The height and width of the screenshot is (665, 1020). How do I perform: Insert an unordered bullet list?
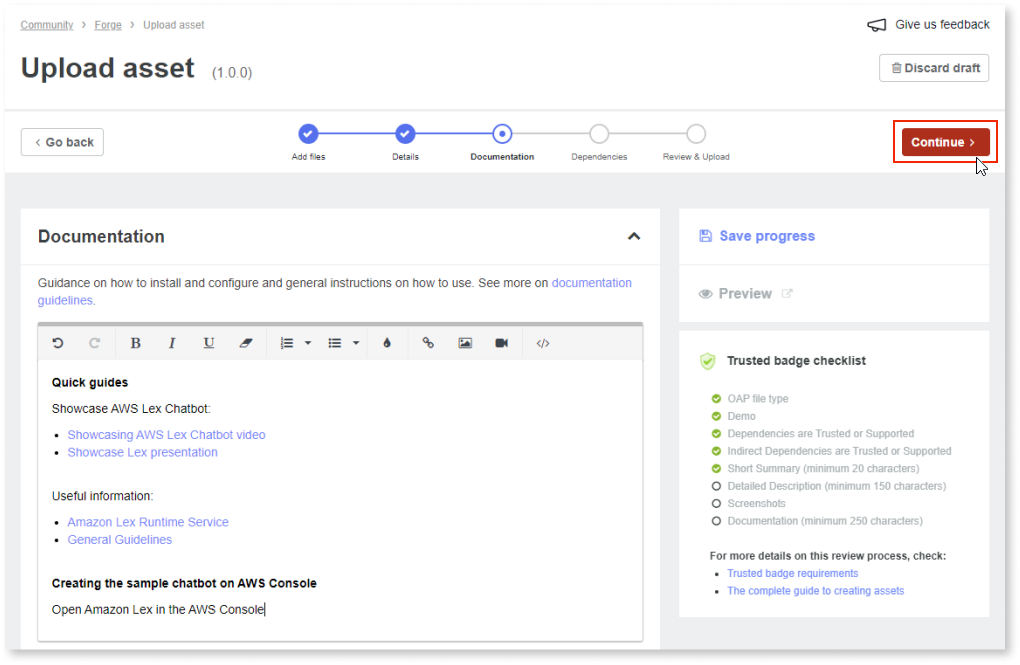[x=334, y=343]
